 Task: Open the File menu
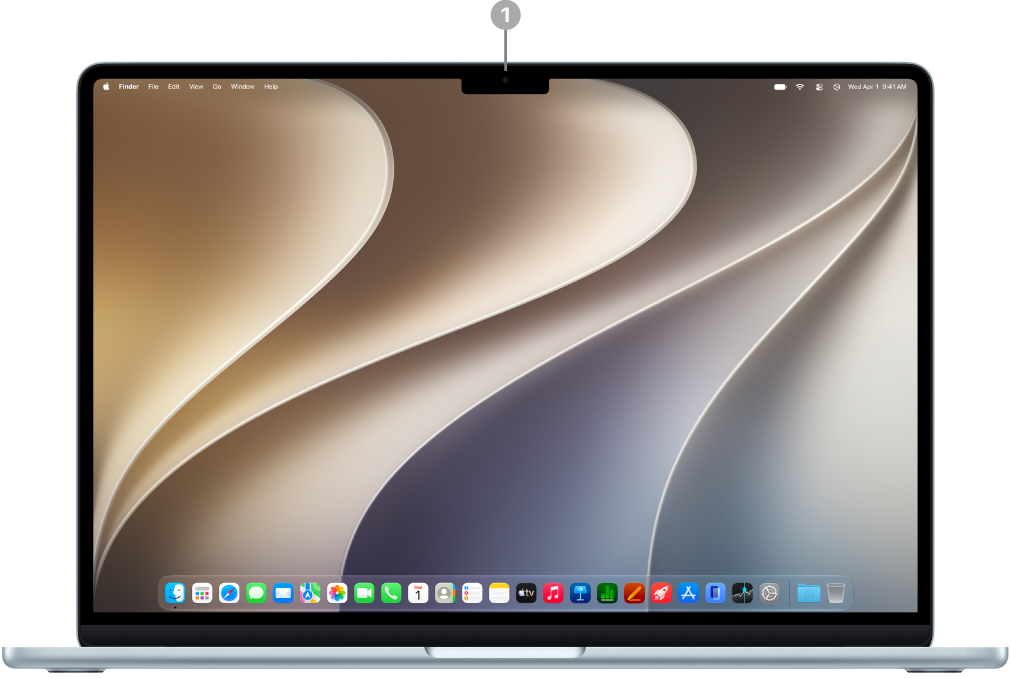pyautogui.click(x=153, y=86)
